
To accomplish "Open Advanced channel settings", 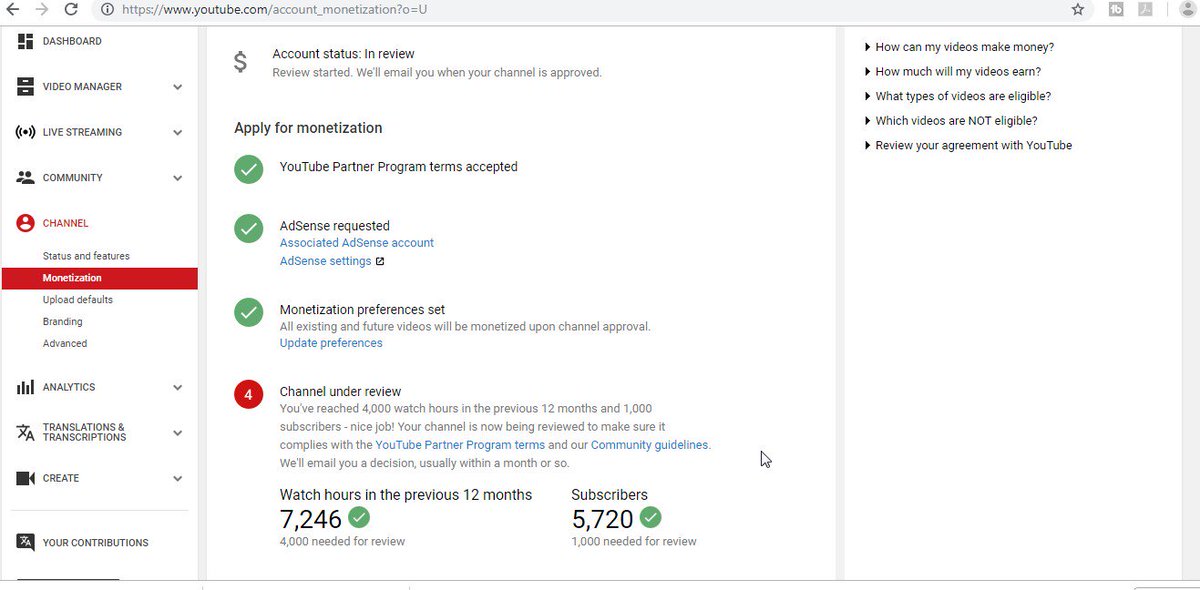I will 65,343.
